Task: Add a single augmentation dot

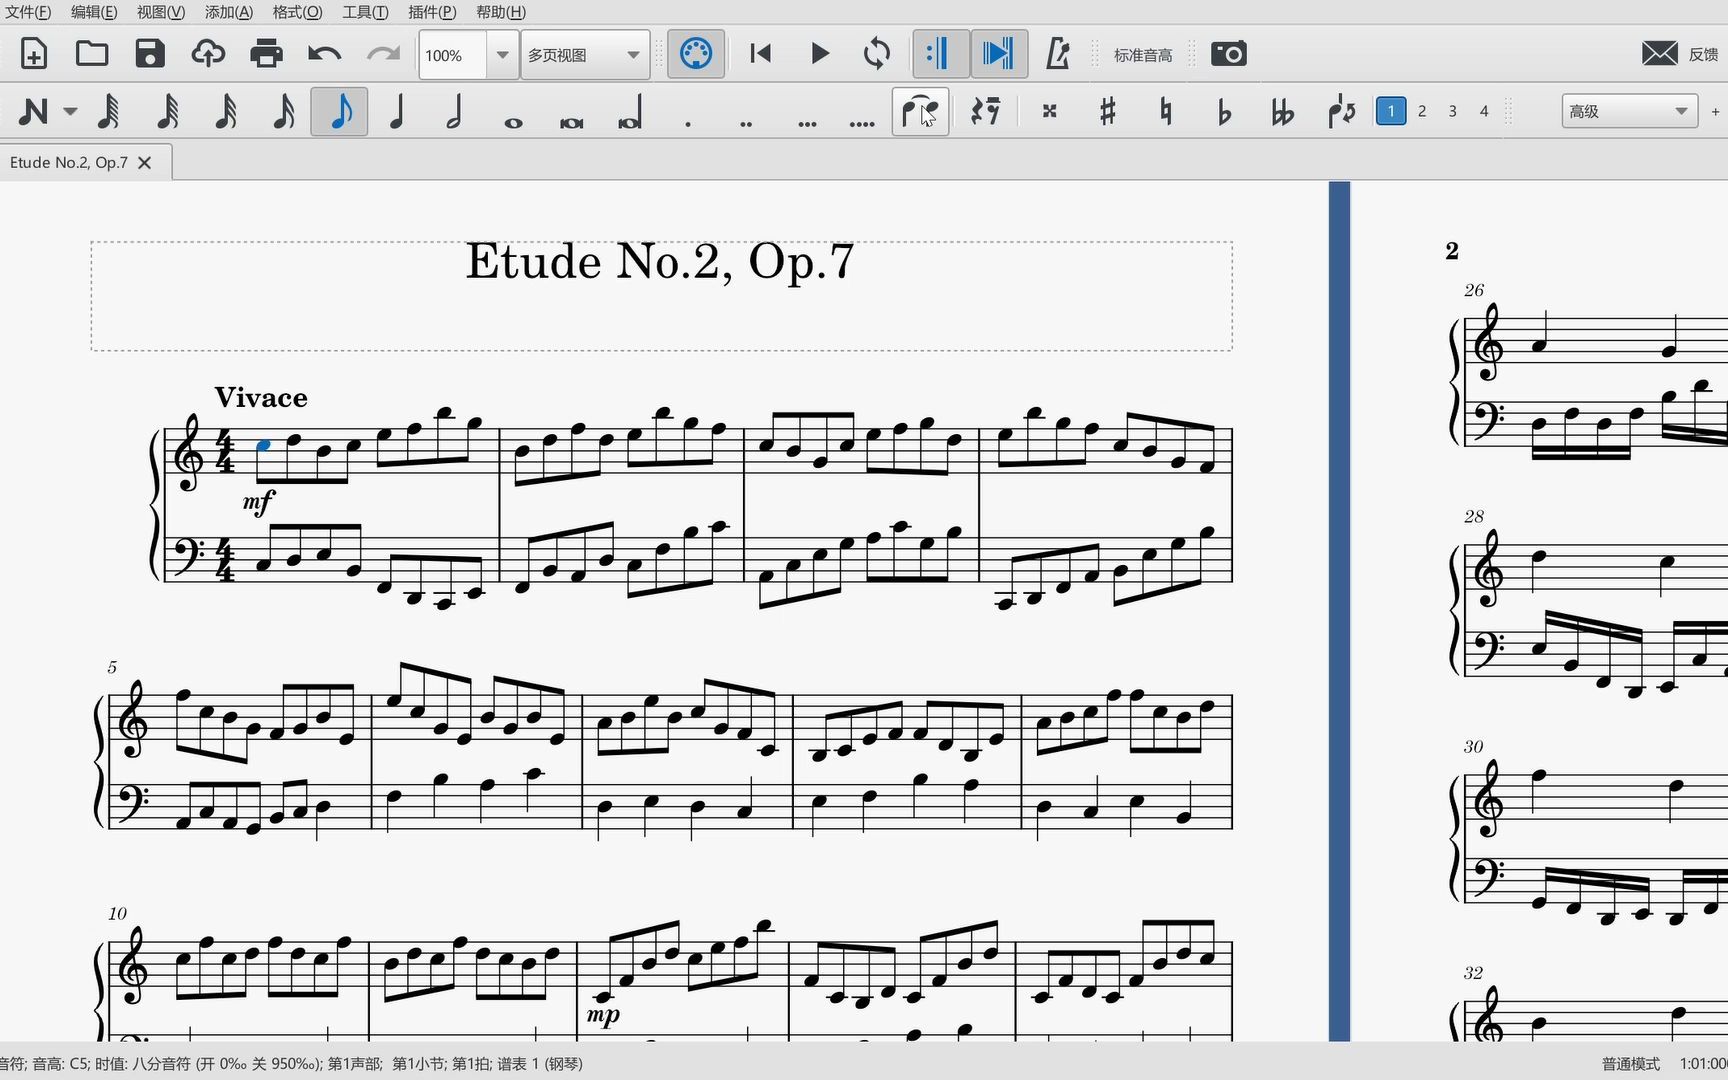Action: pos(688,123)
